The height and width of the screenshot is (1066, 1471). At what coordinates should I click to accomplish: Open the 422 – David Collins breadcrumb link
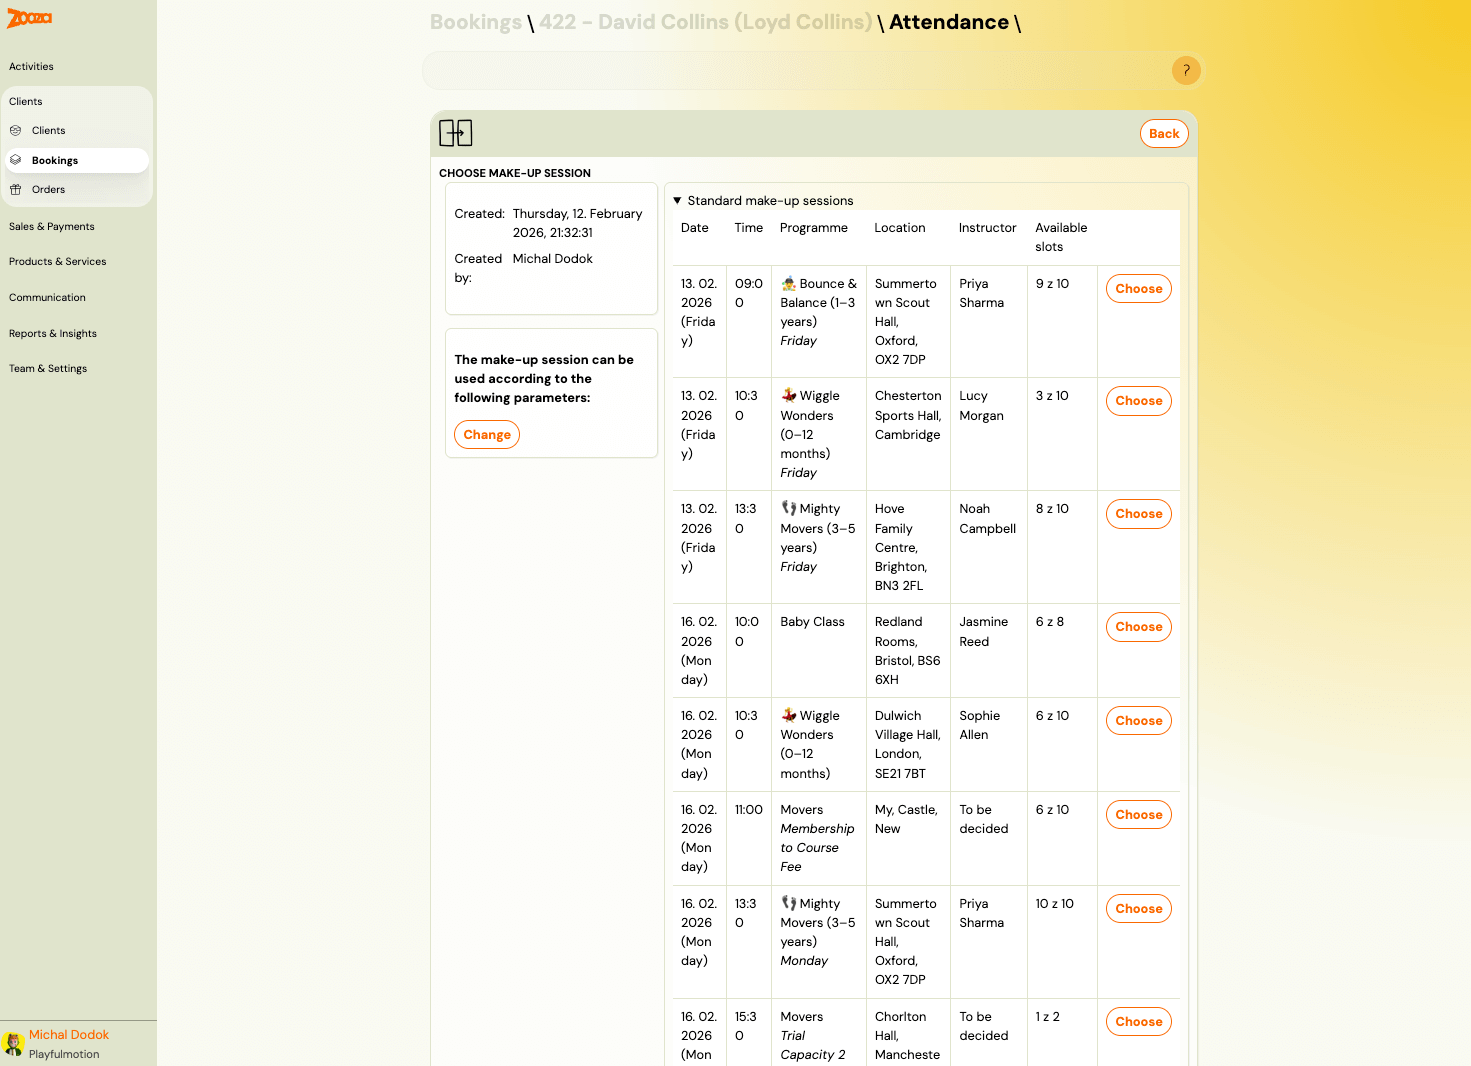click(706, 22)
